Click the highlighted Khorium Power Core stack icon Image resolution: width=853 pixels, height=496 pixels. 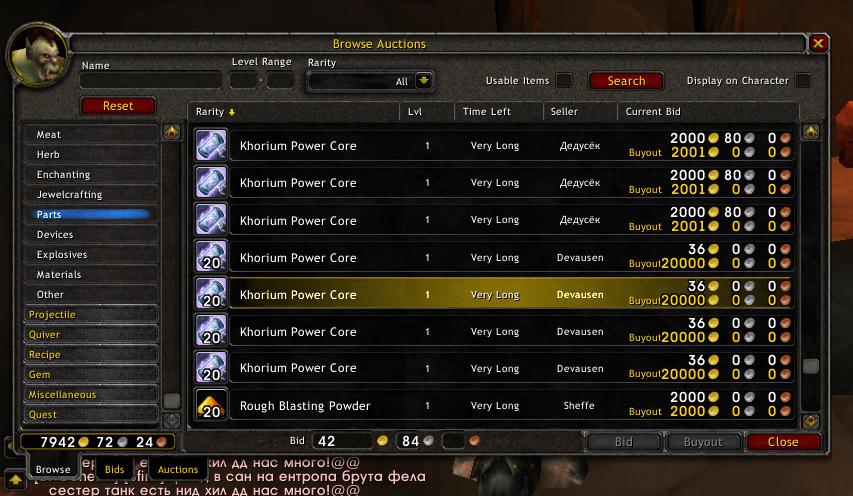[x=211, y=294]
